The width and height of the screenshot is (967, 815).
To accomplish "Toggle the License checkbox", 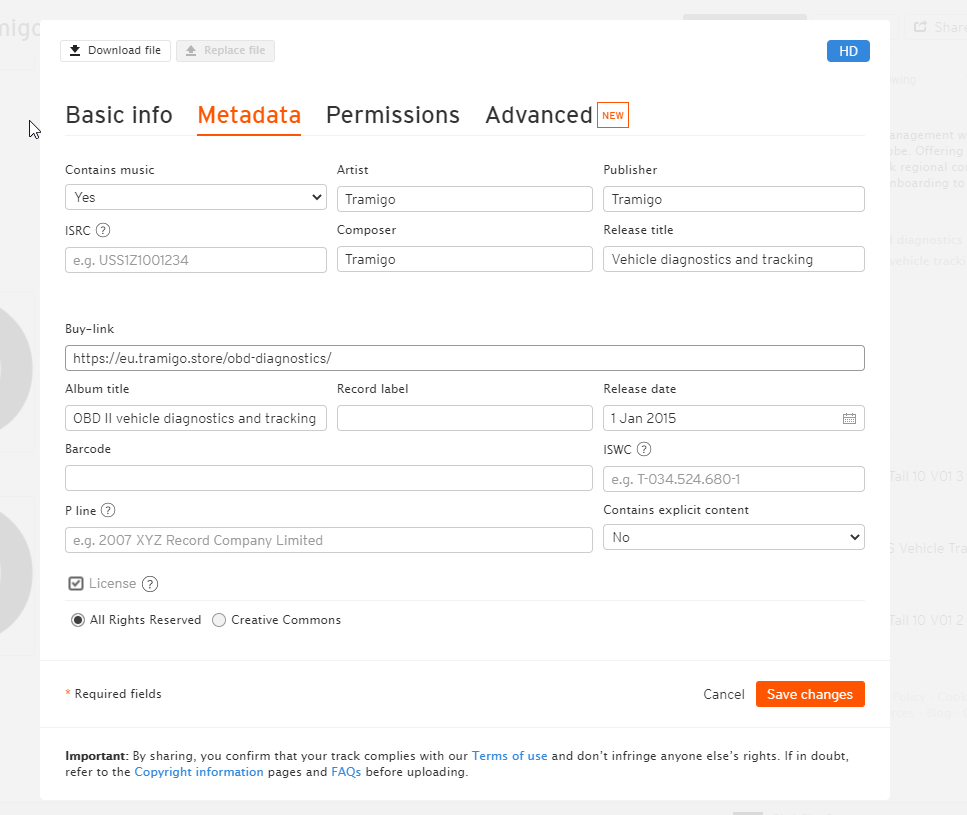I will 76,584.
